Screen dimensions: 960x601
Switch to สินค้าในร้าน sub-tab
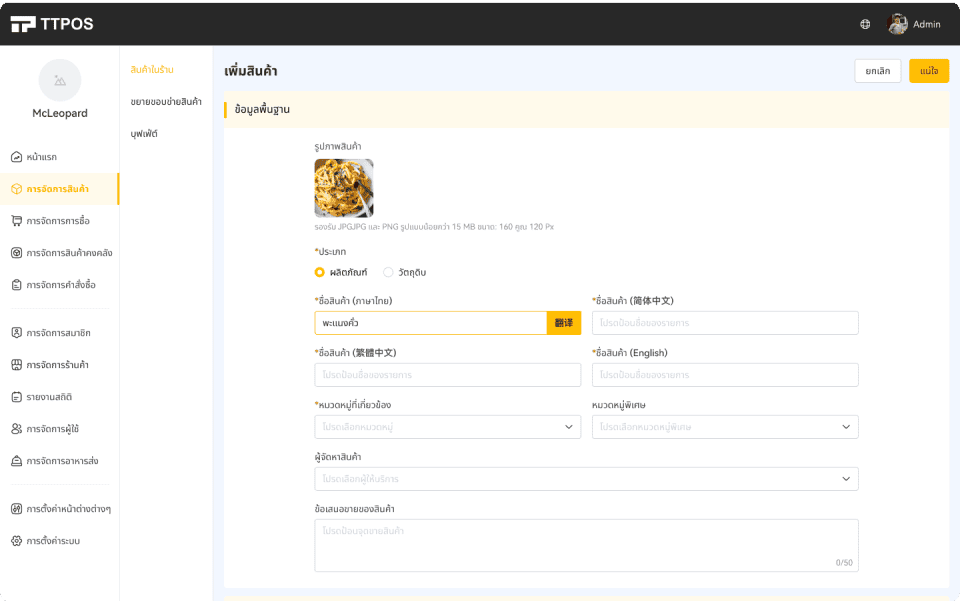click(152, 70)
